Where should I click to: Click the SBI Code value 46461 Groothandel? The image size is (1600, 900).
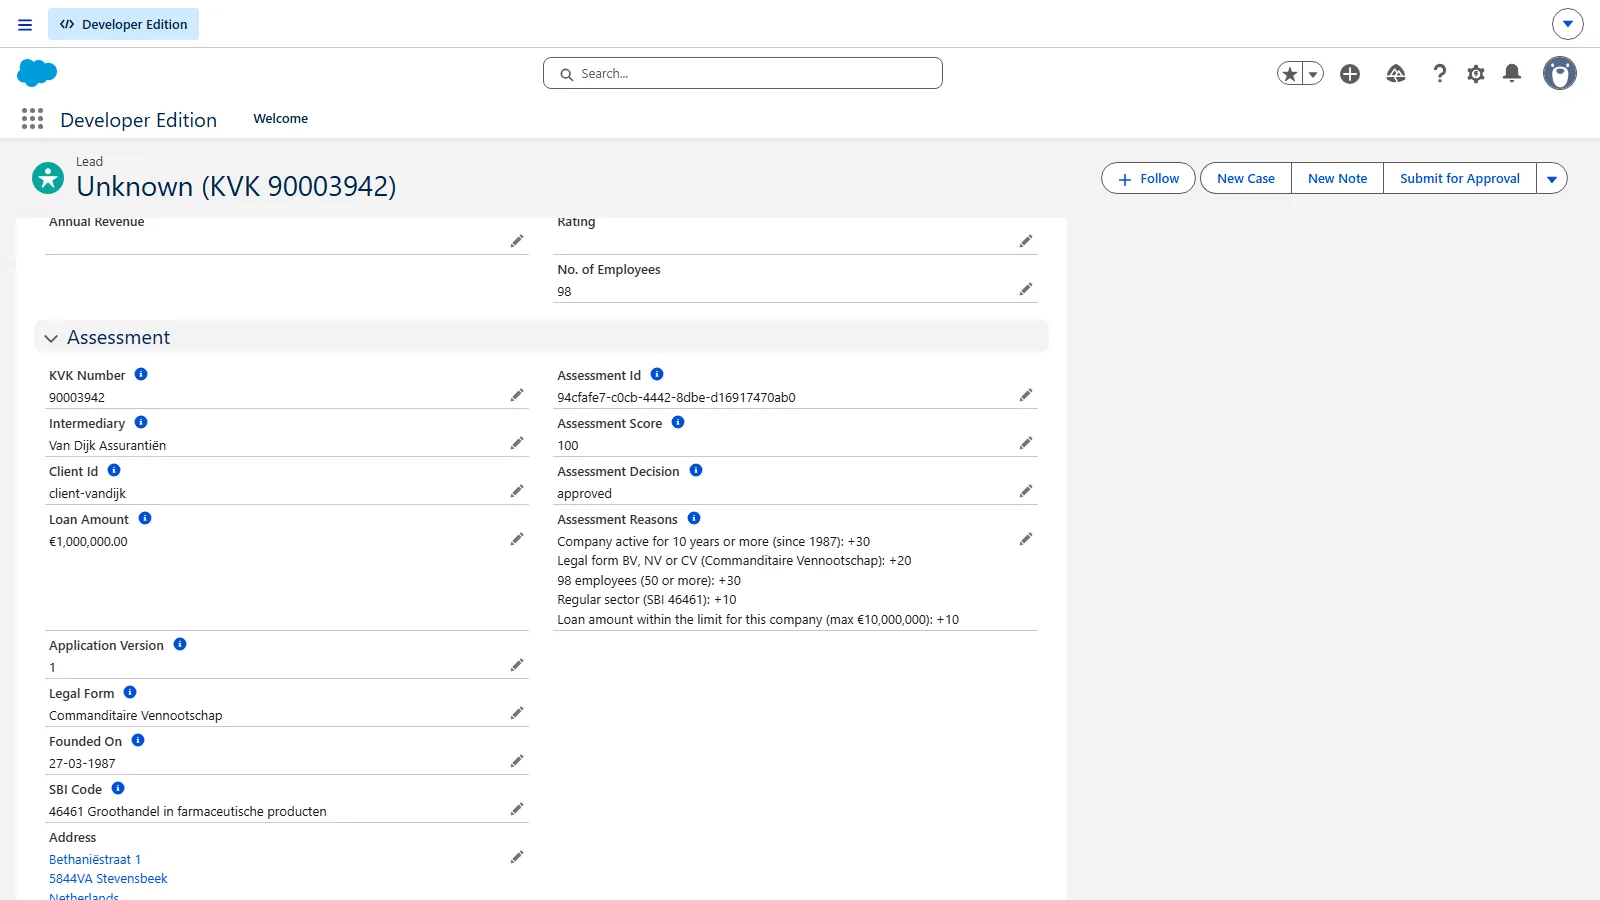coord(188,812)
